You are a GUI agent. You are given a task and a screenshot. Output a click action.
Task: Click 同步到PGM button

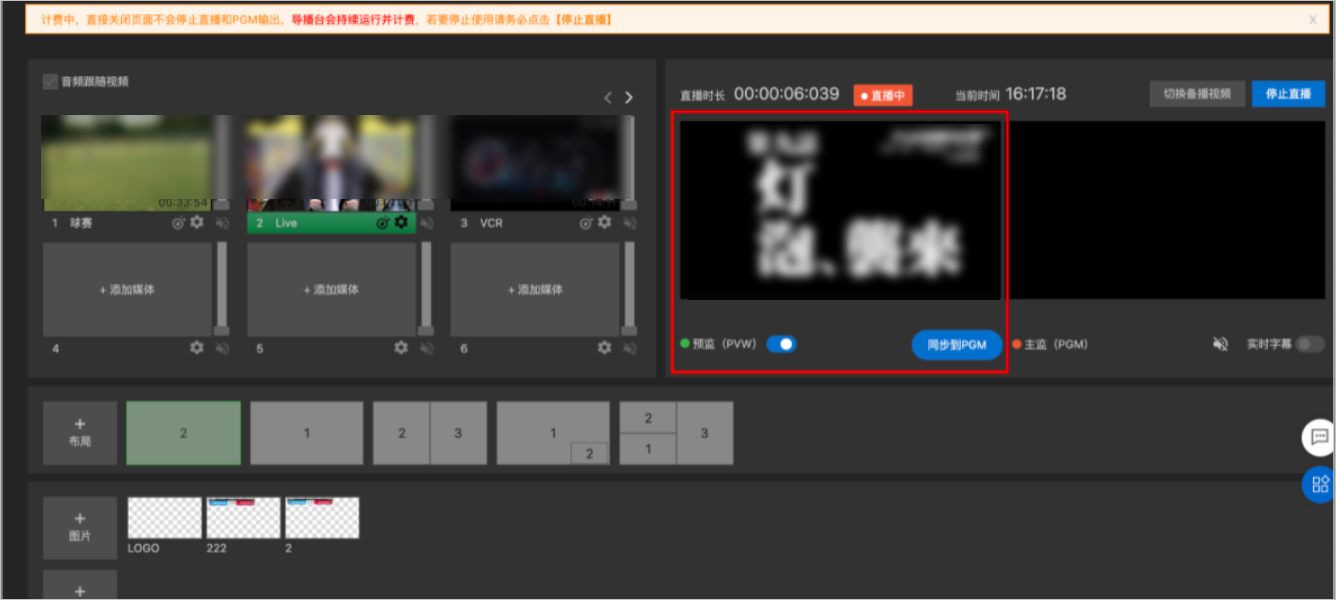pos(957,344)
